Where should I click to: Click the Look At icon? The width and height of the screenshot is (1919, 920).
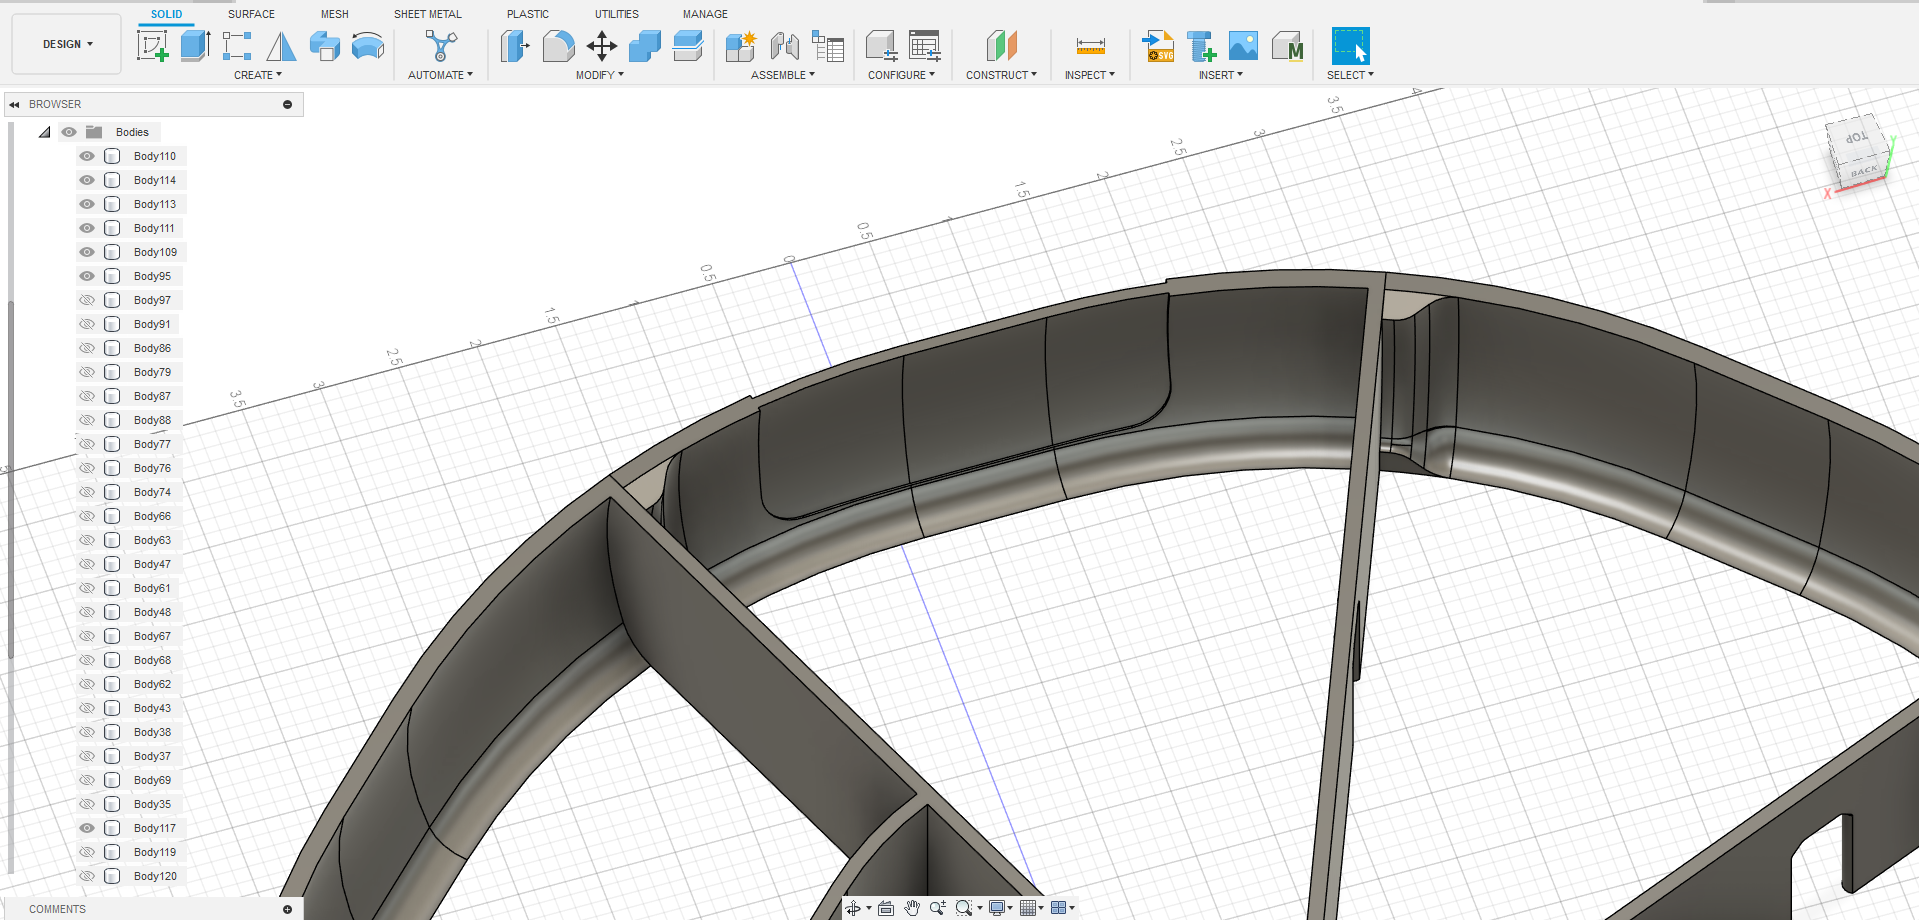pos(886,908)
